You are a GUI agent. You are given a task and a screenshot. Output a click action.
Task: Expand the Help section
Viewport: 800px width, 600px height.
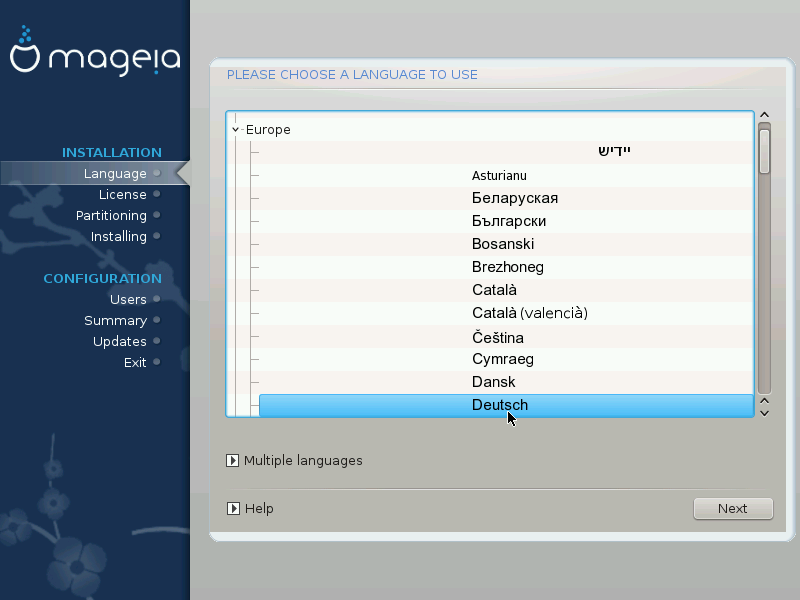click(233, 509)
